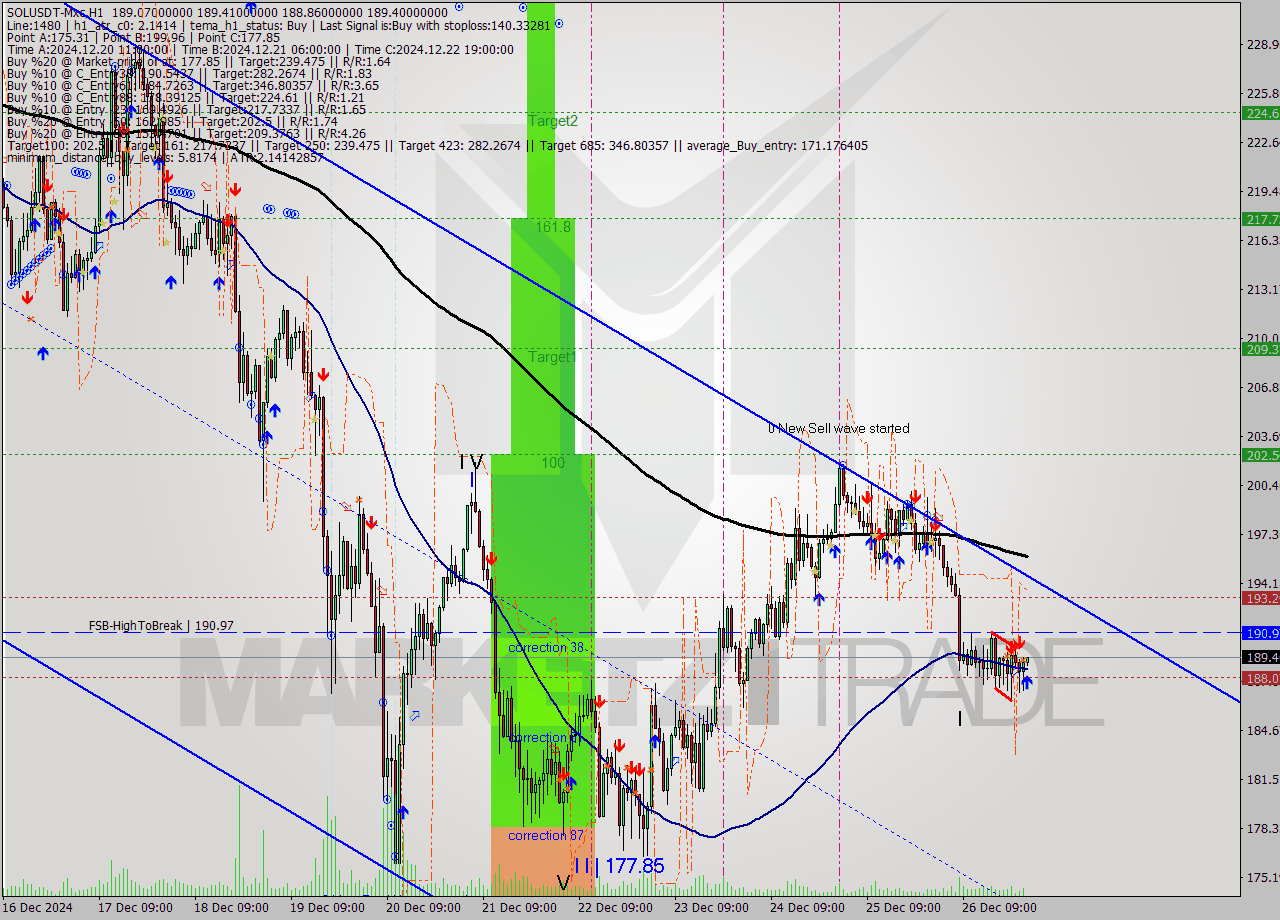Click the 'Time A:2024.12.20' info line
This screenshot has height=920, width=1280.
pos(260,49)
